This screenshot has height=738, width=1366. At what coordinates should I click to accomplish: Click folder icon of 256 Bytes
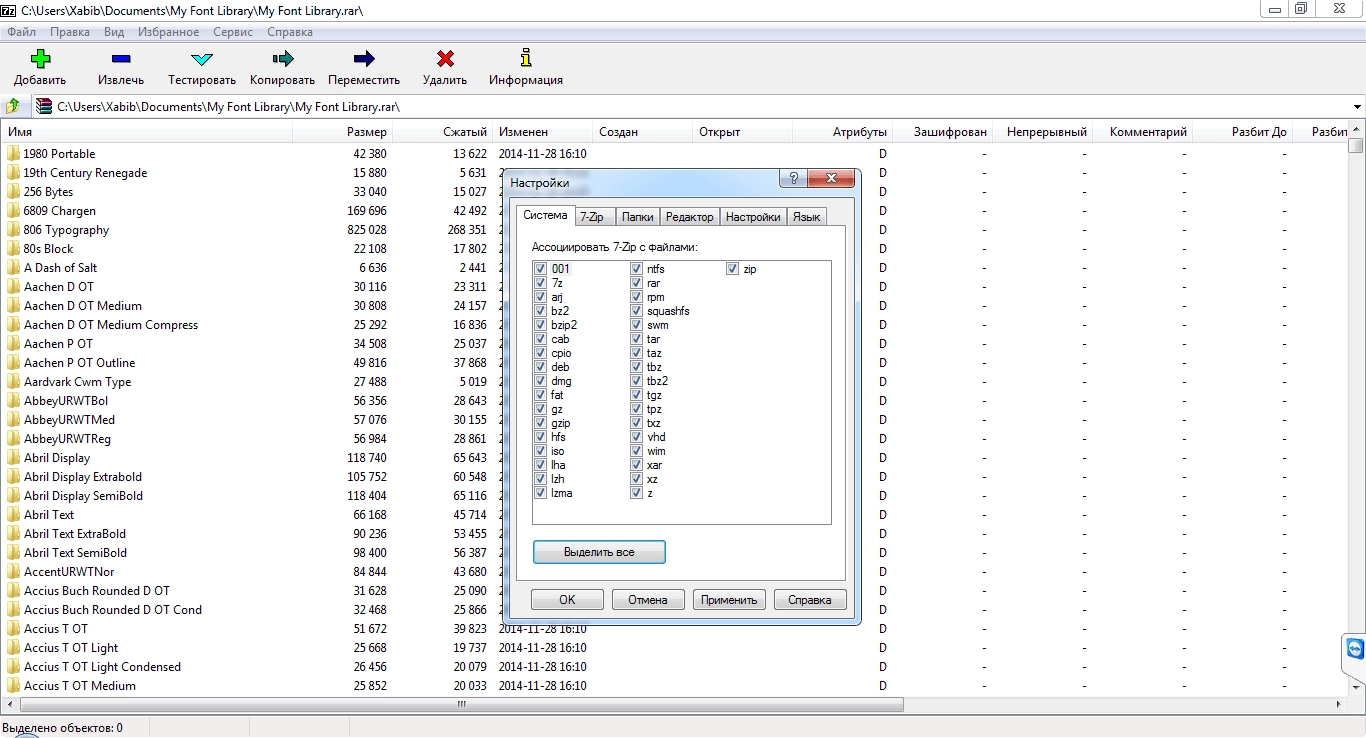pos(13,192)
